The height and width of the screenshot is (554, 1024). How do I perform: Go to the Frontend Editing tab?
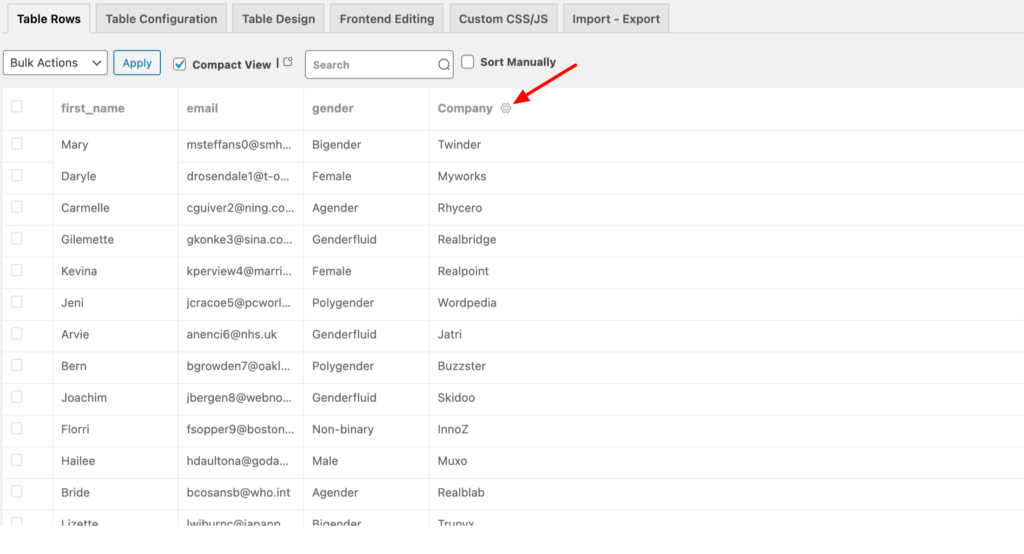386,19
